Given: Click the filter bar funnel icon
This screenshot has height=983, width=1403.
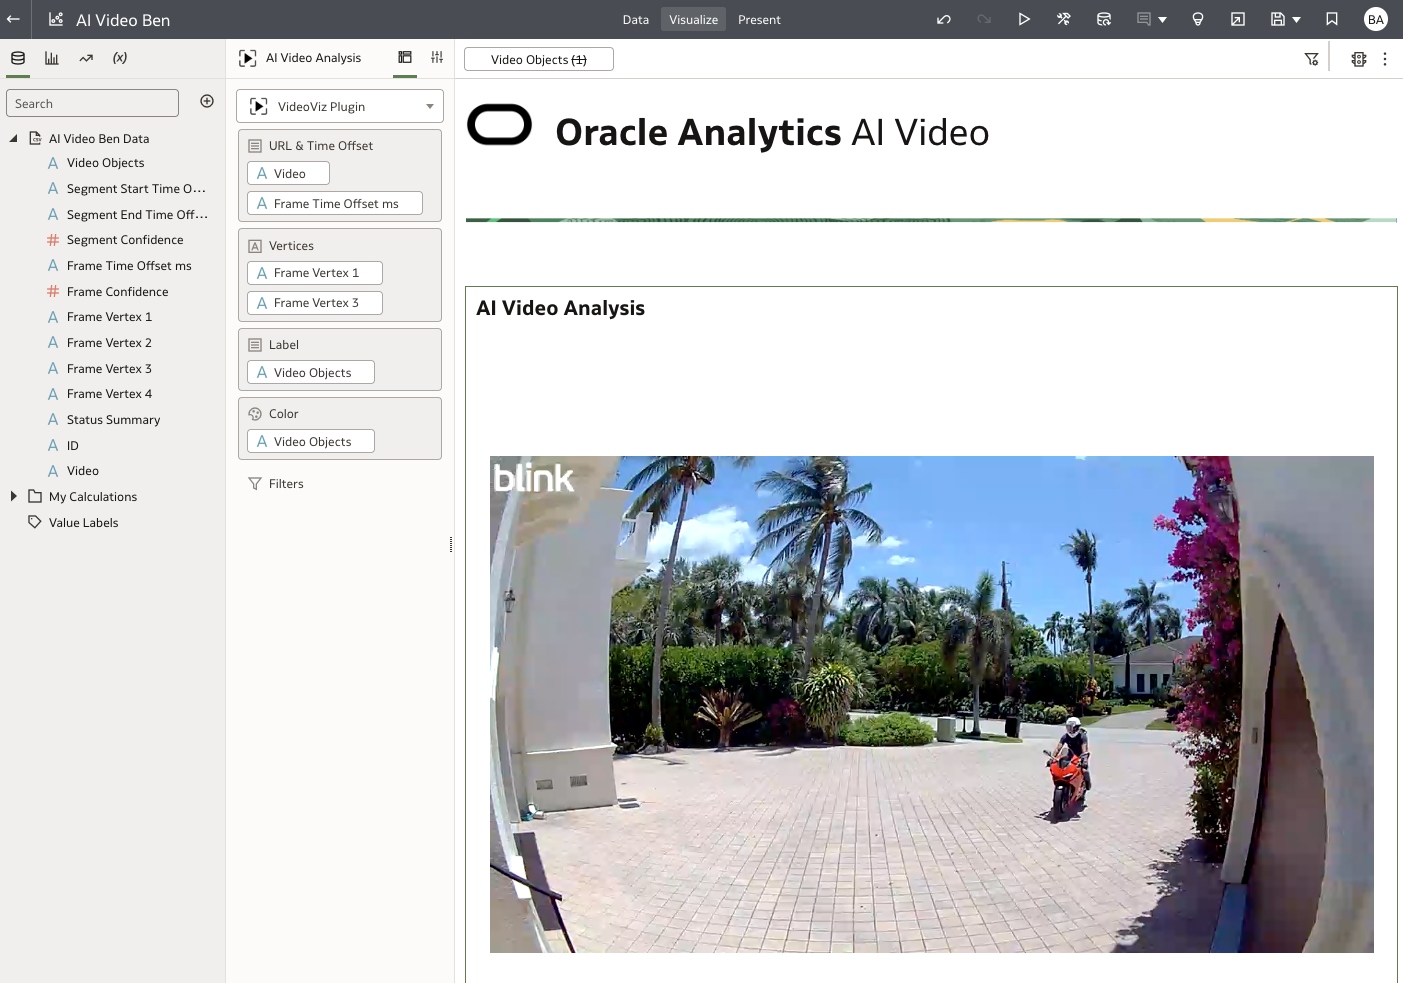Looking at the screenshot, I should pyautogui.click(x=1312, y=59).
